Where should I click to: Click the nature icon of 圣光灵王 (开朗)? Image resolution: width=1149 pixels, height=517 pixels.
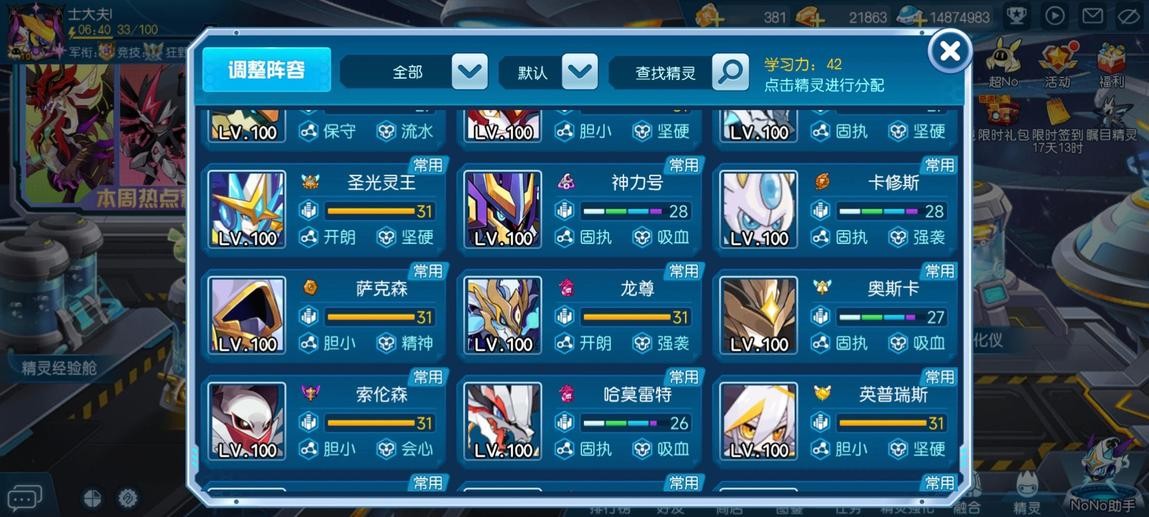coord(309,237)
